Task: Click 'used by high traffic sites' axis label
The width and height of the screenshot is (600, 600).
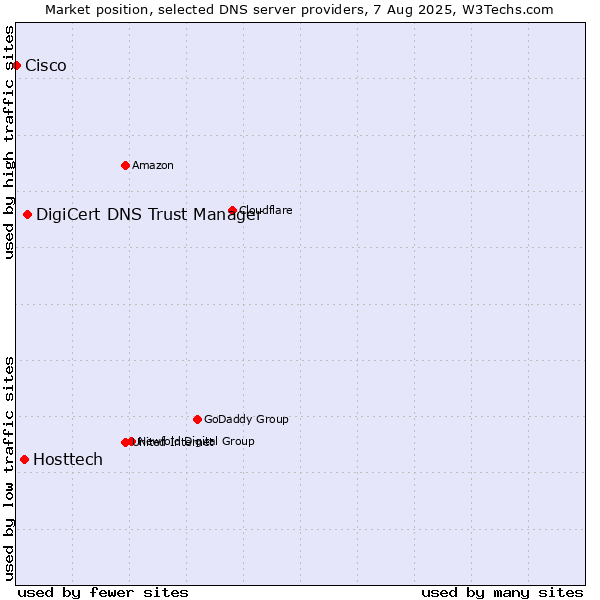Action: coord(8,142)
